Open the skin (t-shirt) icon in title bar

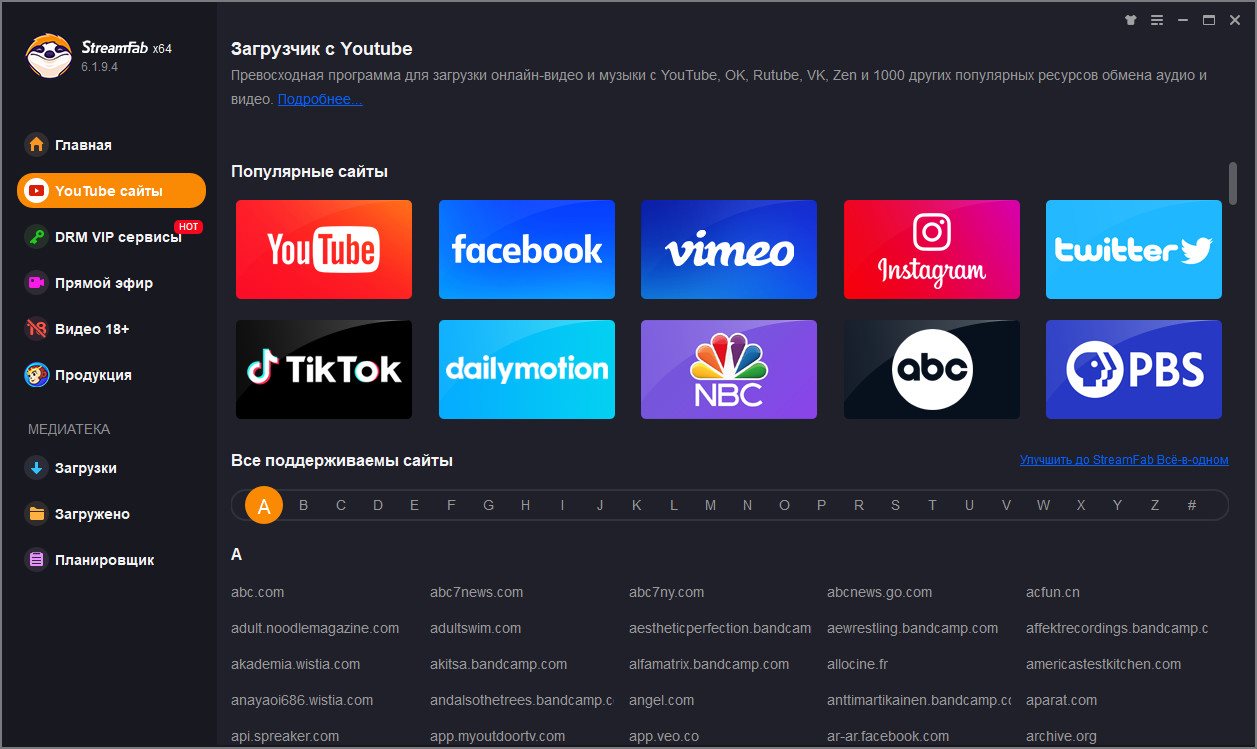1130,20
